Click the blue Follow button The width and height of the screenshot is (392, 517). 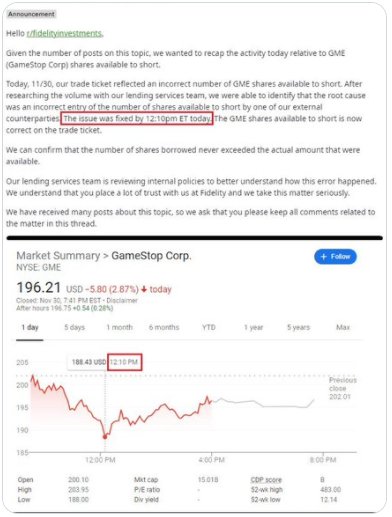[335, 257]
